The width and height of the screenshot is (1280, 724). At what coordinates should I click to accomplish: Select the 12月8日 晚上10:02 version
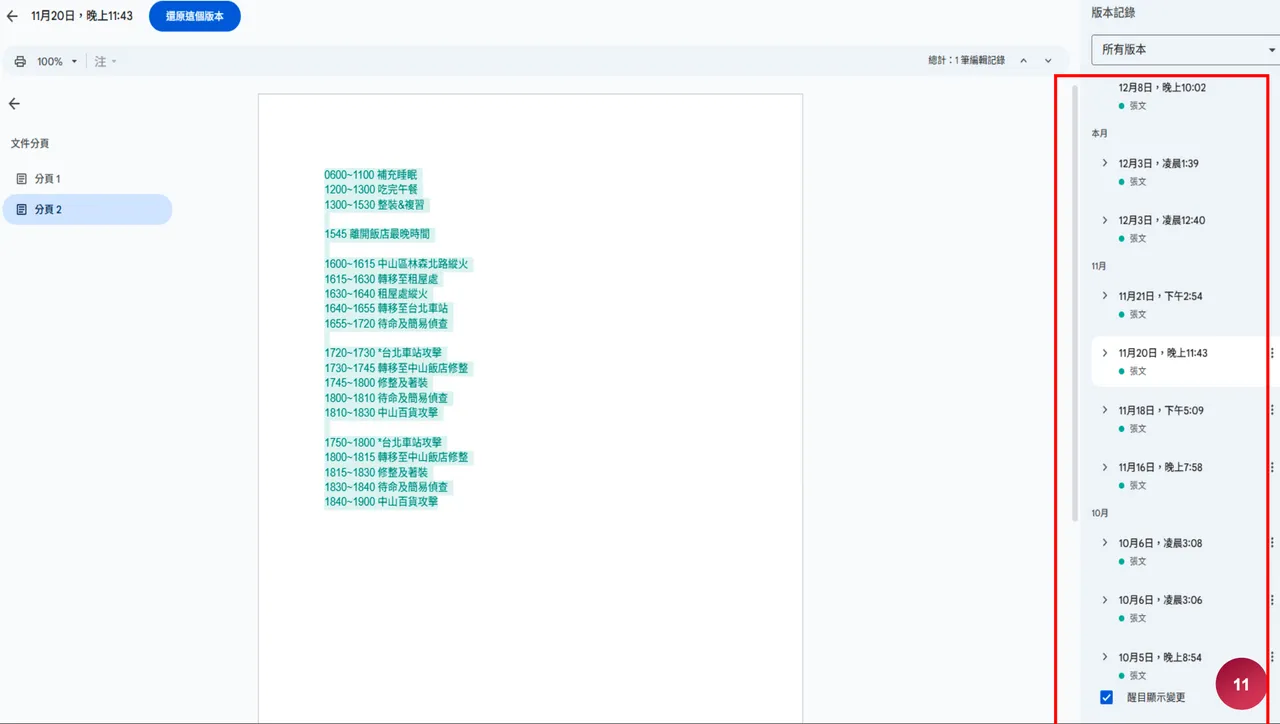point(1161,88)
